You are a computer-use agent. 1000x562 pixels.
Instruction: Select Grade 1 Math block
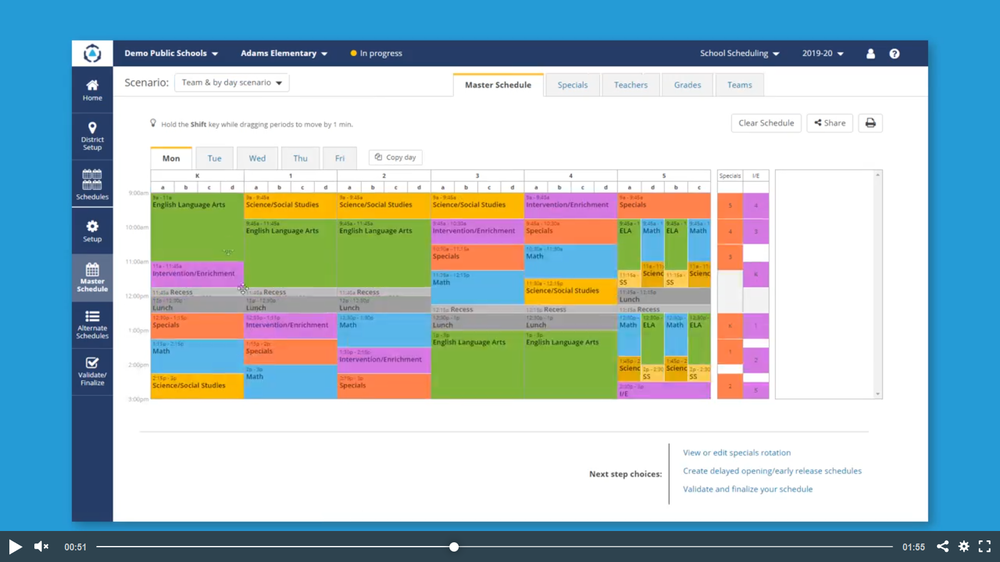coord(291,382)
